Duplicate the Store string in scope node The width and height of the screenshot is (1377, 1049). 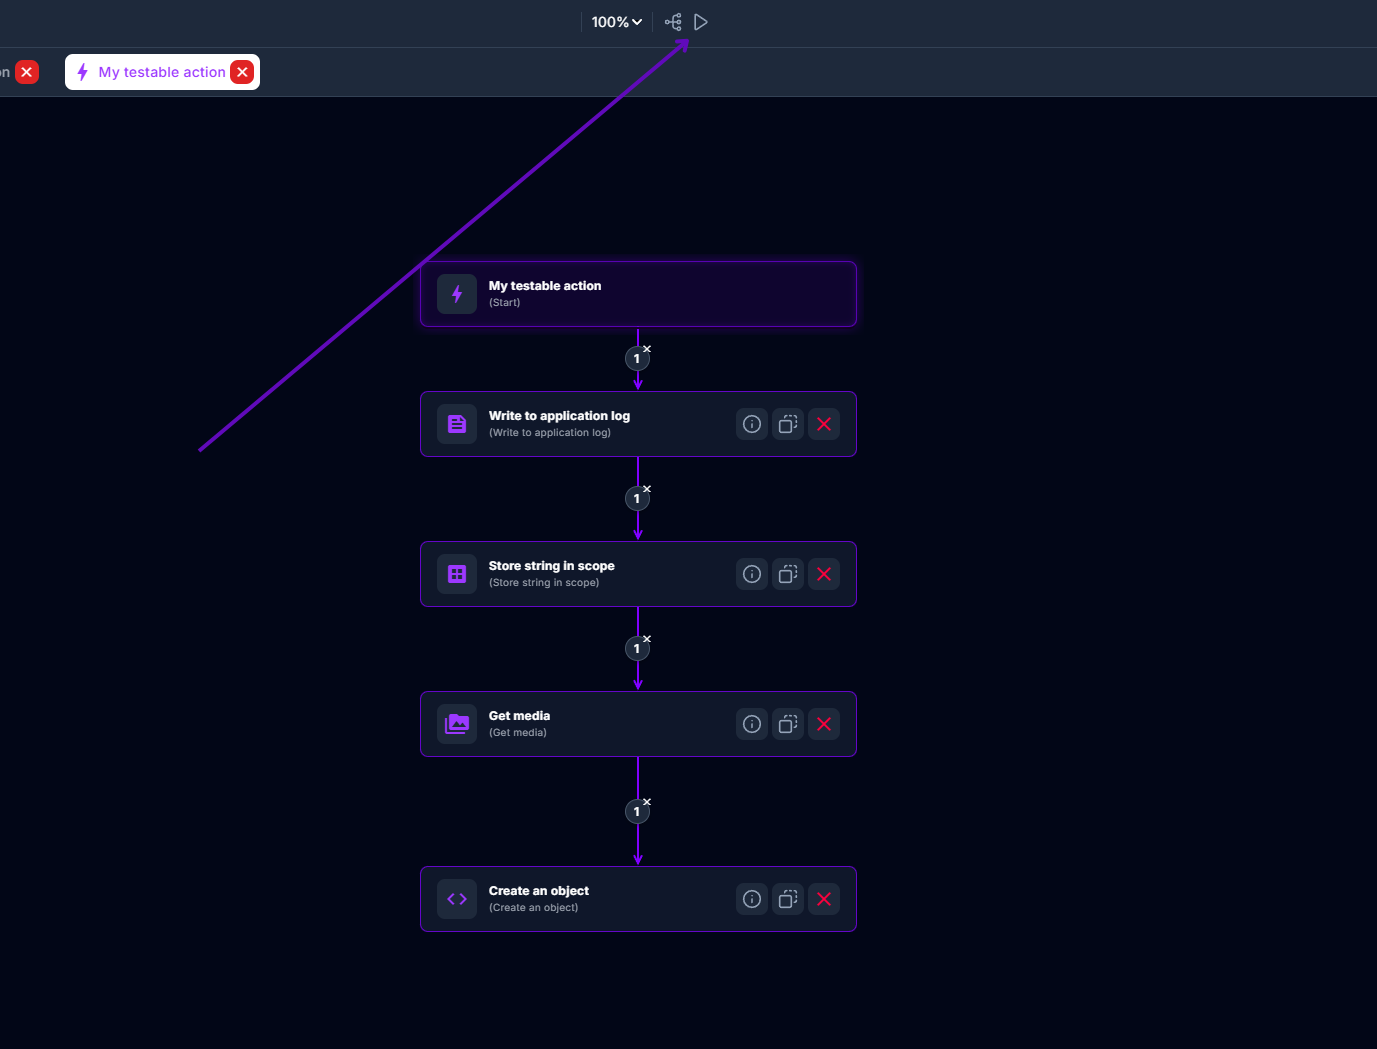[788, 574]
